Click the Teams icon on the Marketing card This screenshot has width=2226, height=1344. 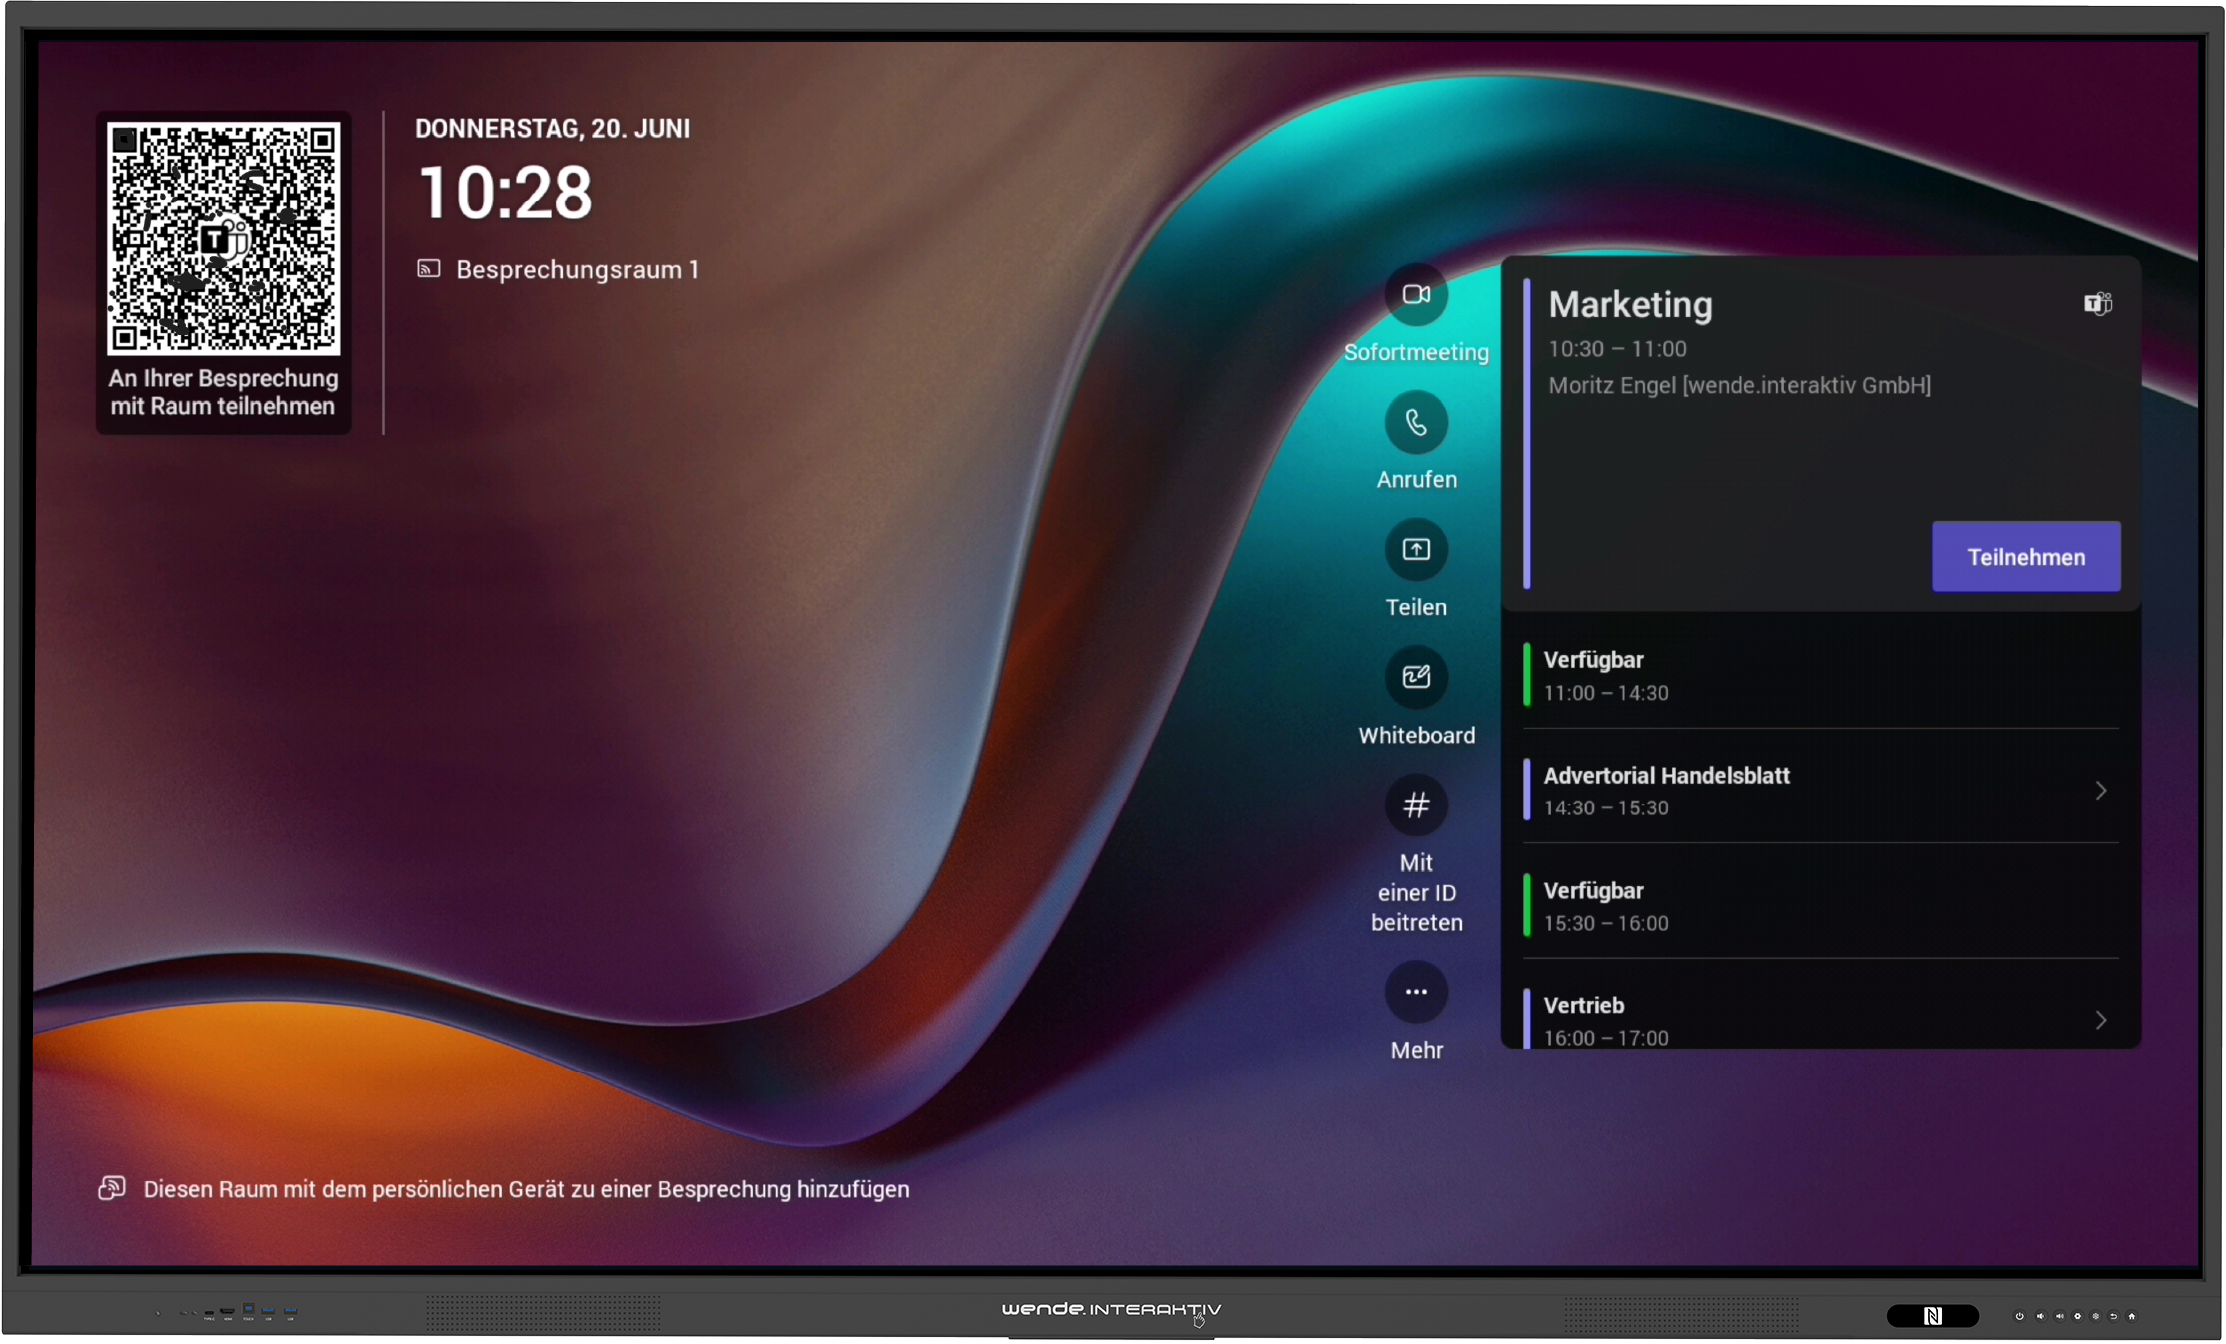click(2097, 303)
